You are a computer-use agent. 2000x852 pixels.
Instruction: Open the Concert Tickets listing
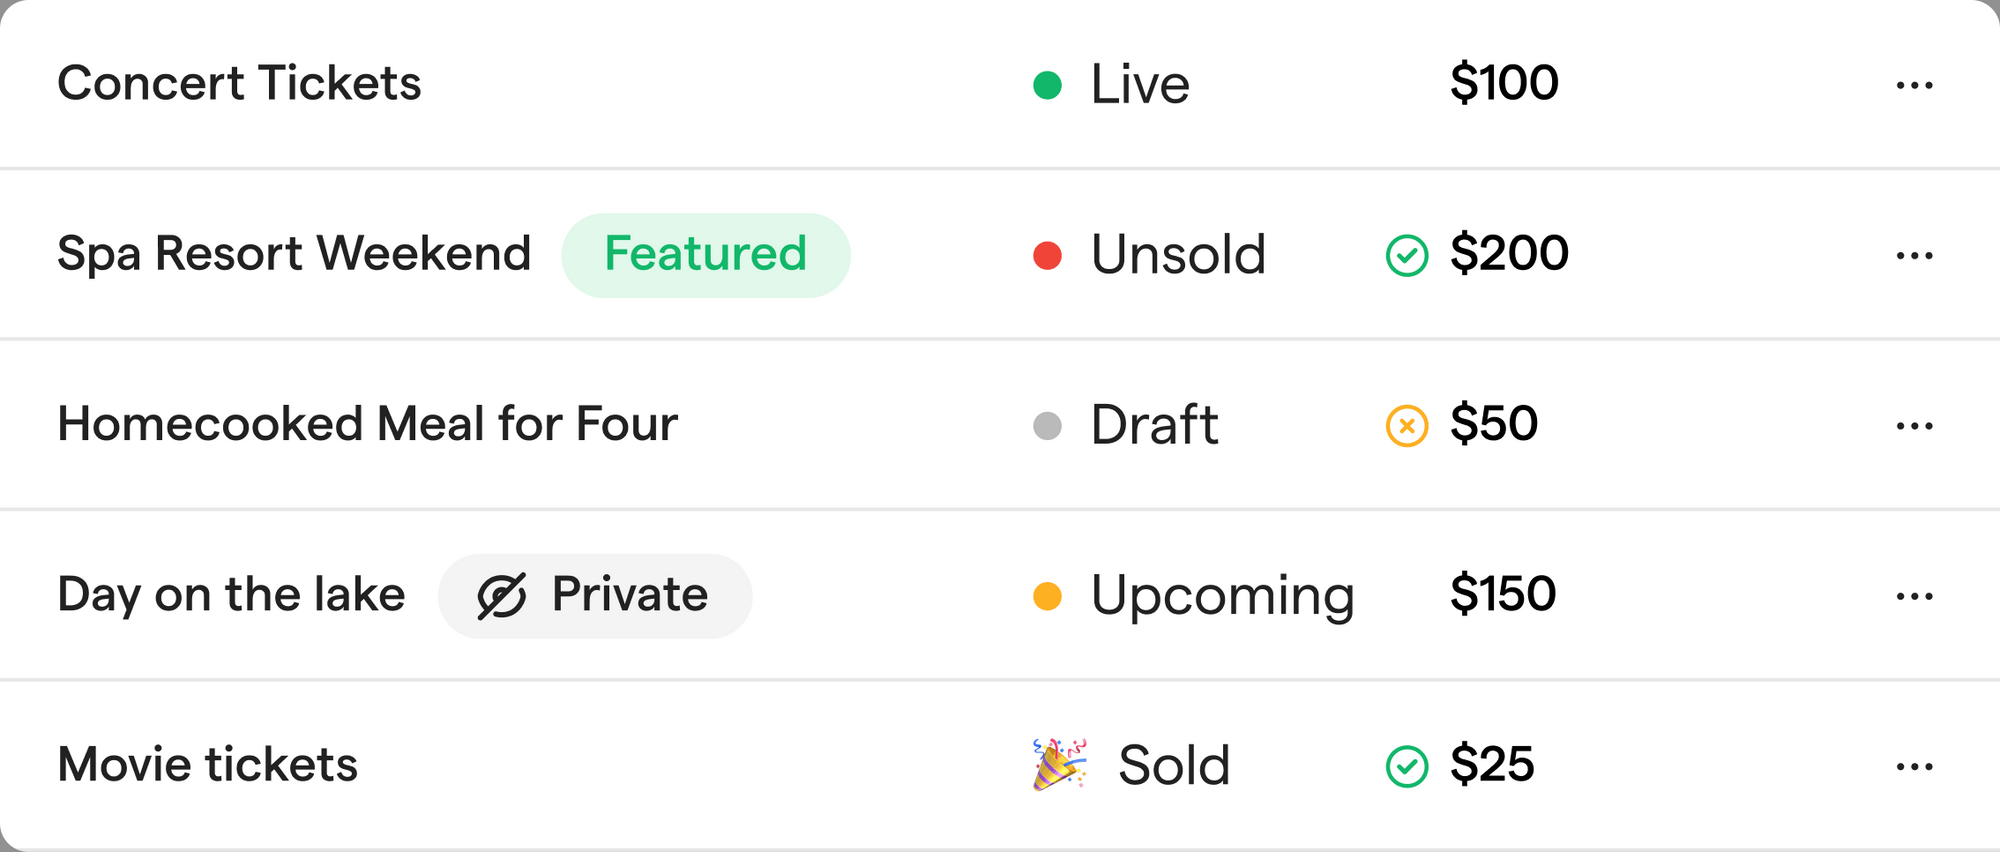(239, 83)
